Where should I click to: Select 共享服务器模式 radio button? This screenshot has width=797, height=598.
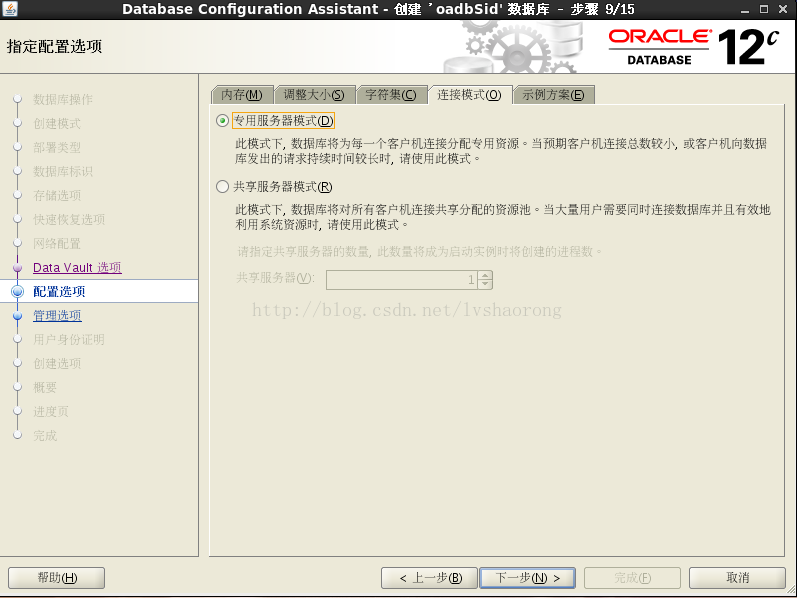click(222, 187)
